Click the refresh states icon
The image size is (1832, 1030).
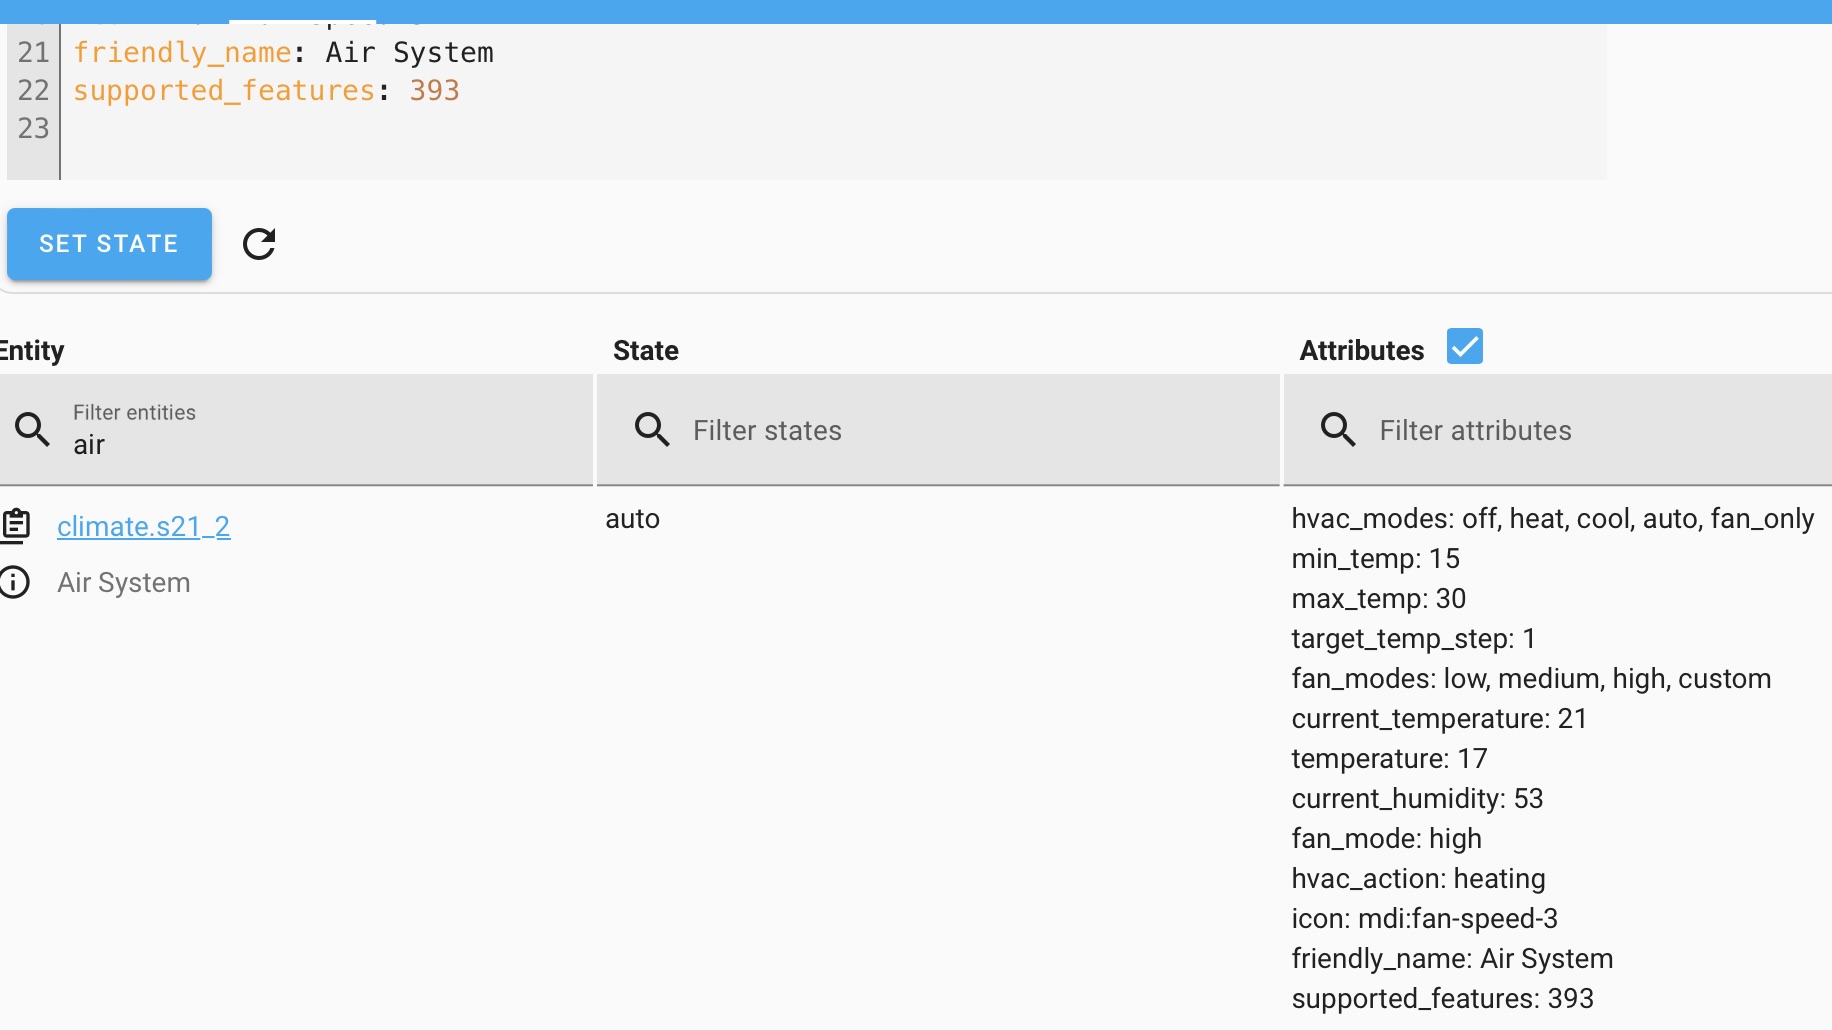pyautogui.click(x=259, y=243)
